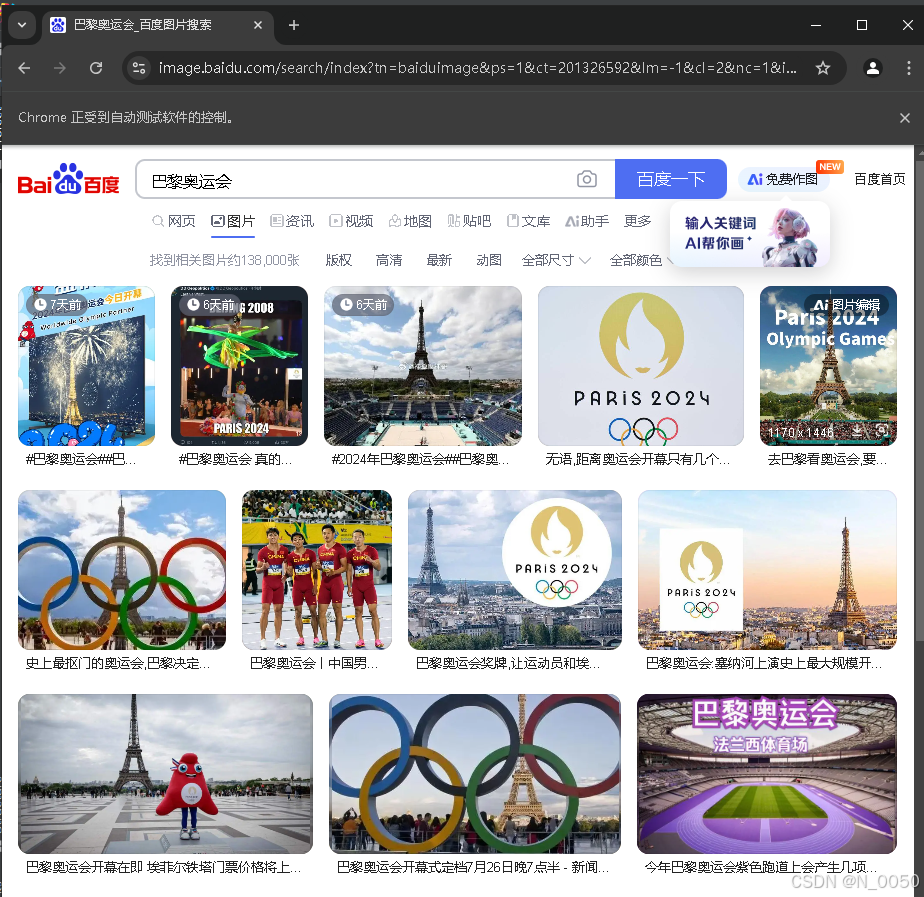Open the red Phryge mascot thumbnail
The height and width of the screenshot is (897, 924).
(166, 774)
